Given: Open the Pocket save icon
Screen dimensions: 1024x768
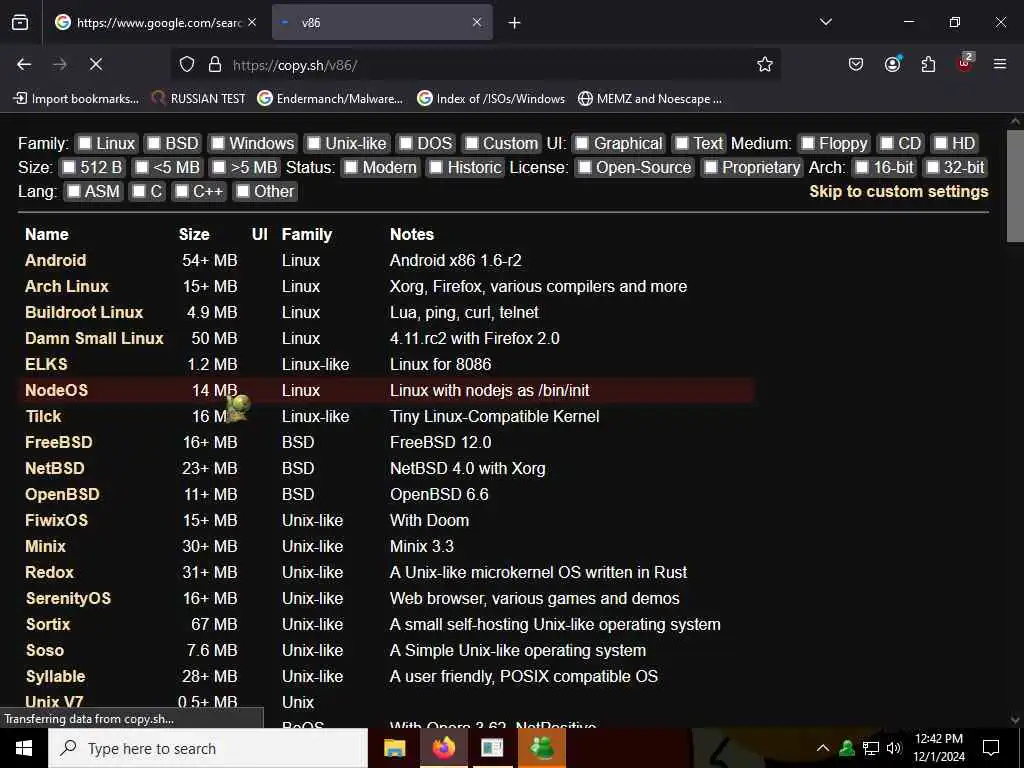Looking at the screenshot, I should [x=856, y=64].
